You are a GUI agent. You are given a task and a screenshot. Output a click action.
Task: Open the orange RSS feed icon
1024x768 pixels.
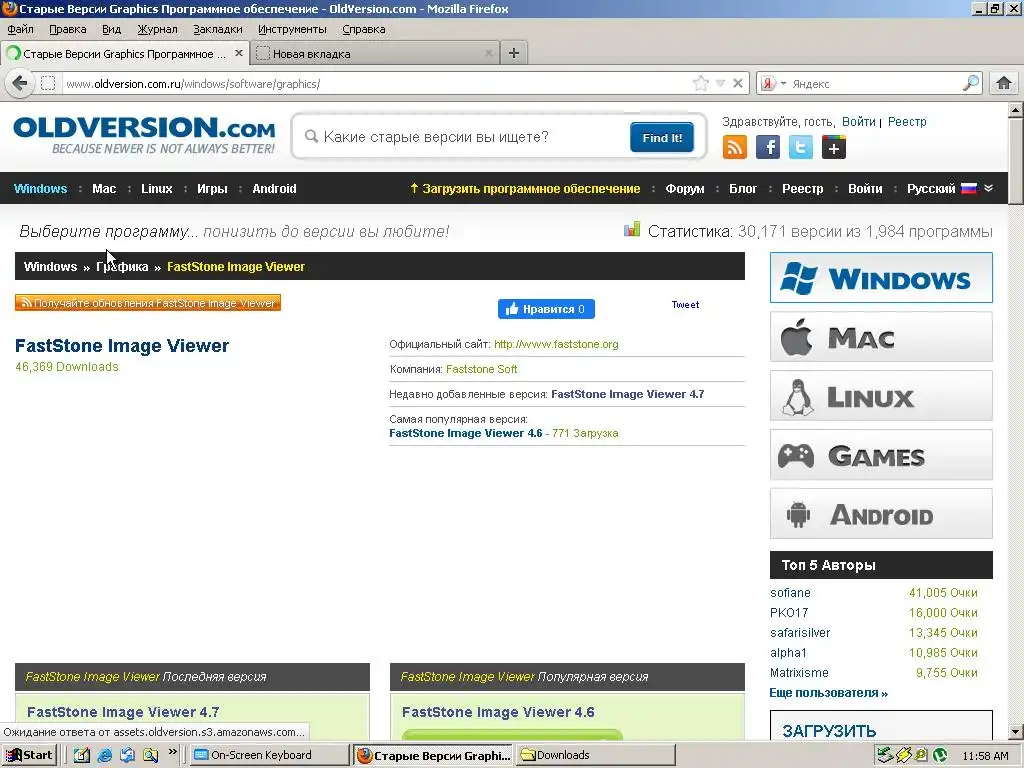[x=735, y=147]
